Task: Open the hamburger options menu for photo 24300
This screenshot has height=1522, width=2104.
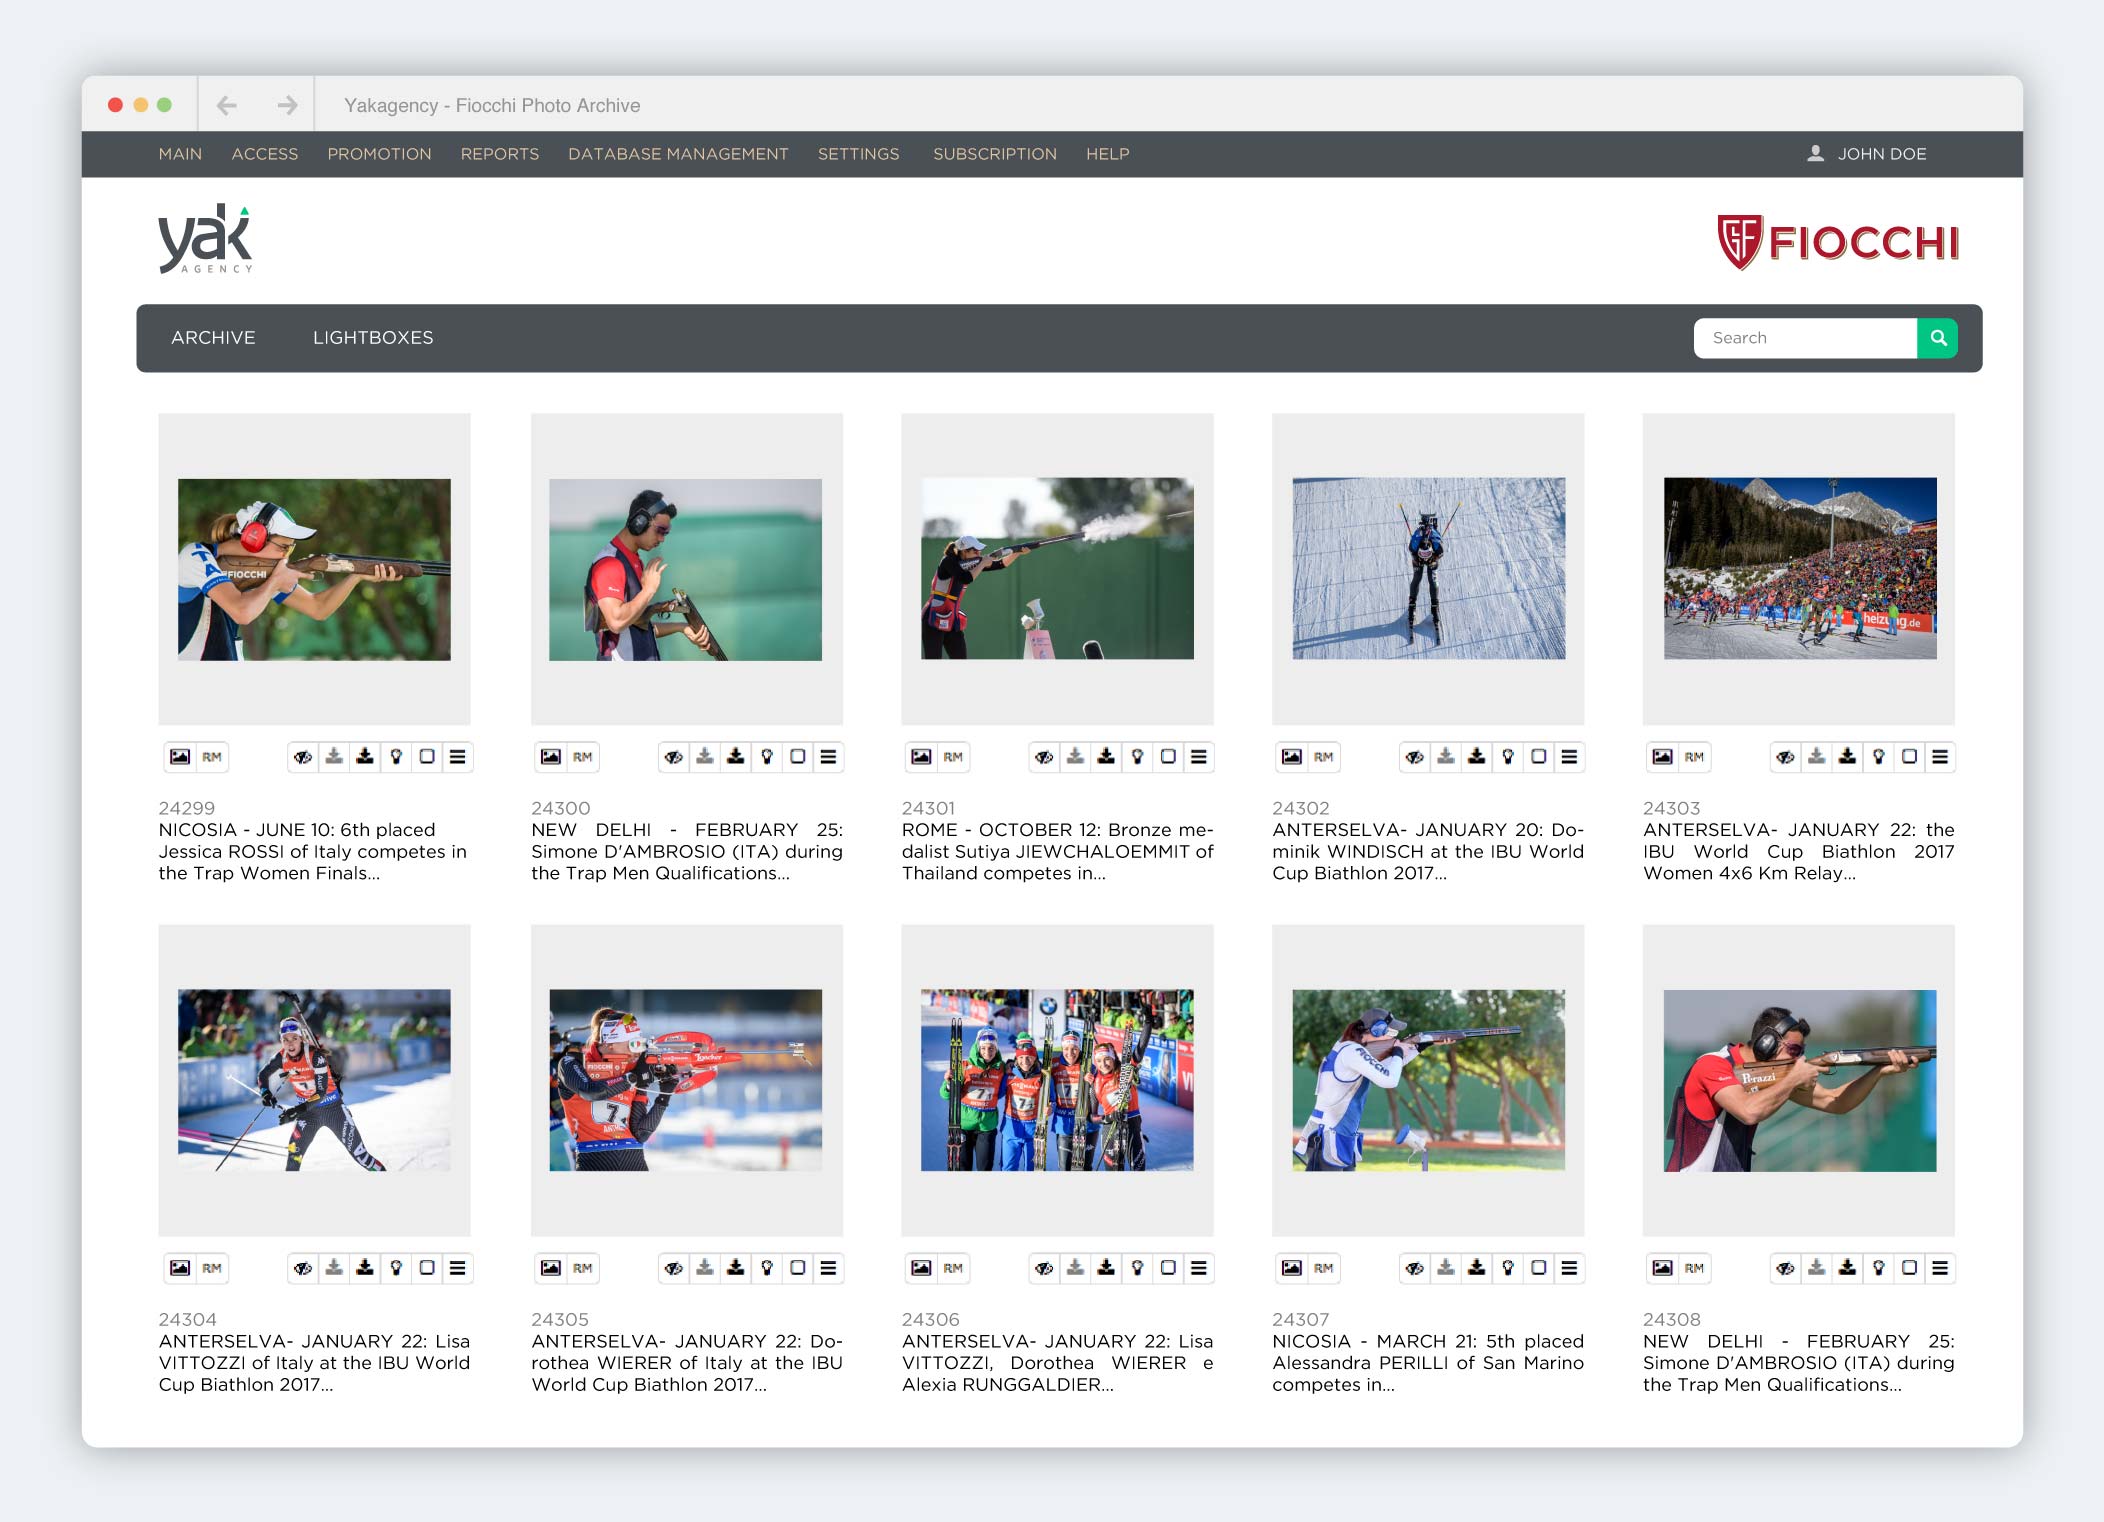Action: pos(829,757)
